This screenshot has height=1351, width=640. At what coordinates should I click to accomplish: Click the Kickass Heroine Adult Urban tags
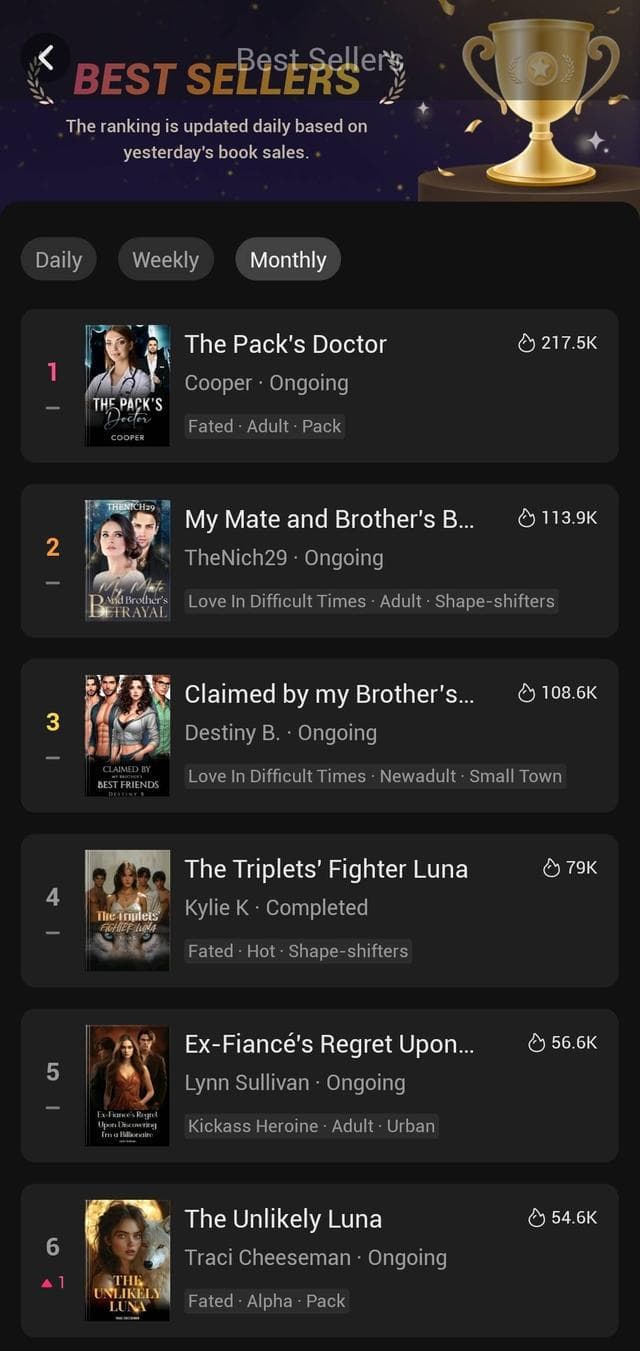[x=311, y=1126]
